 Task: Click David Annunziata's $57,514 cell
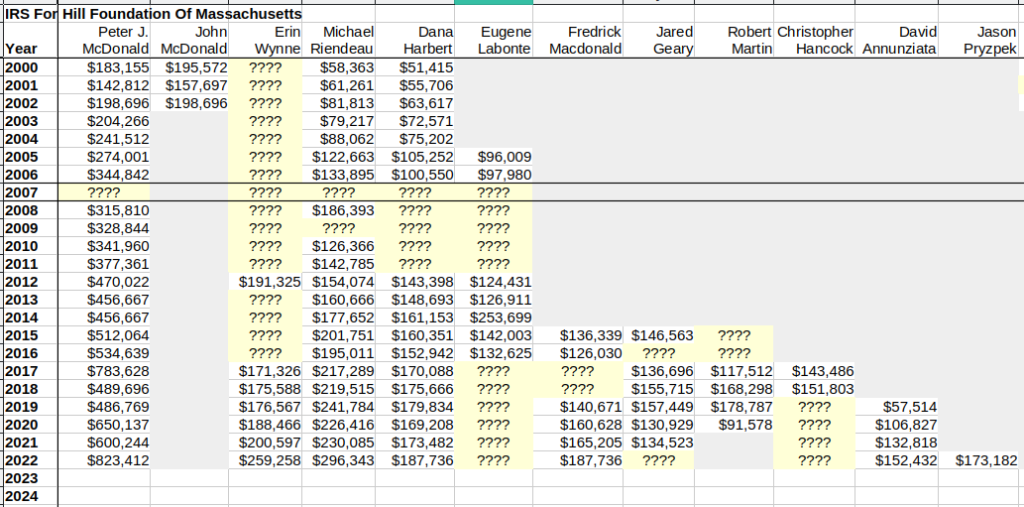point(899,407)
